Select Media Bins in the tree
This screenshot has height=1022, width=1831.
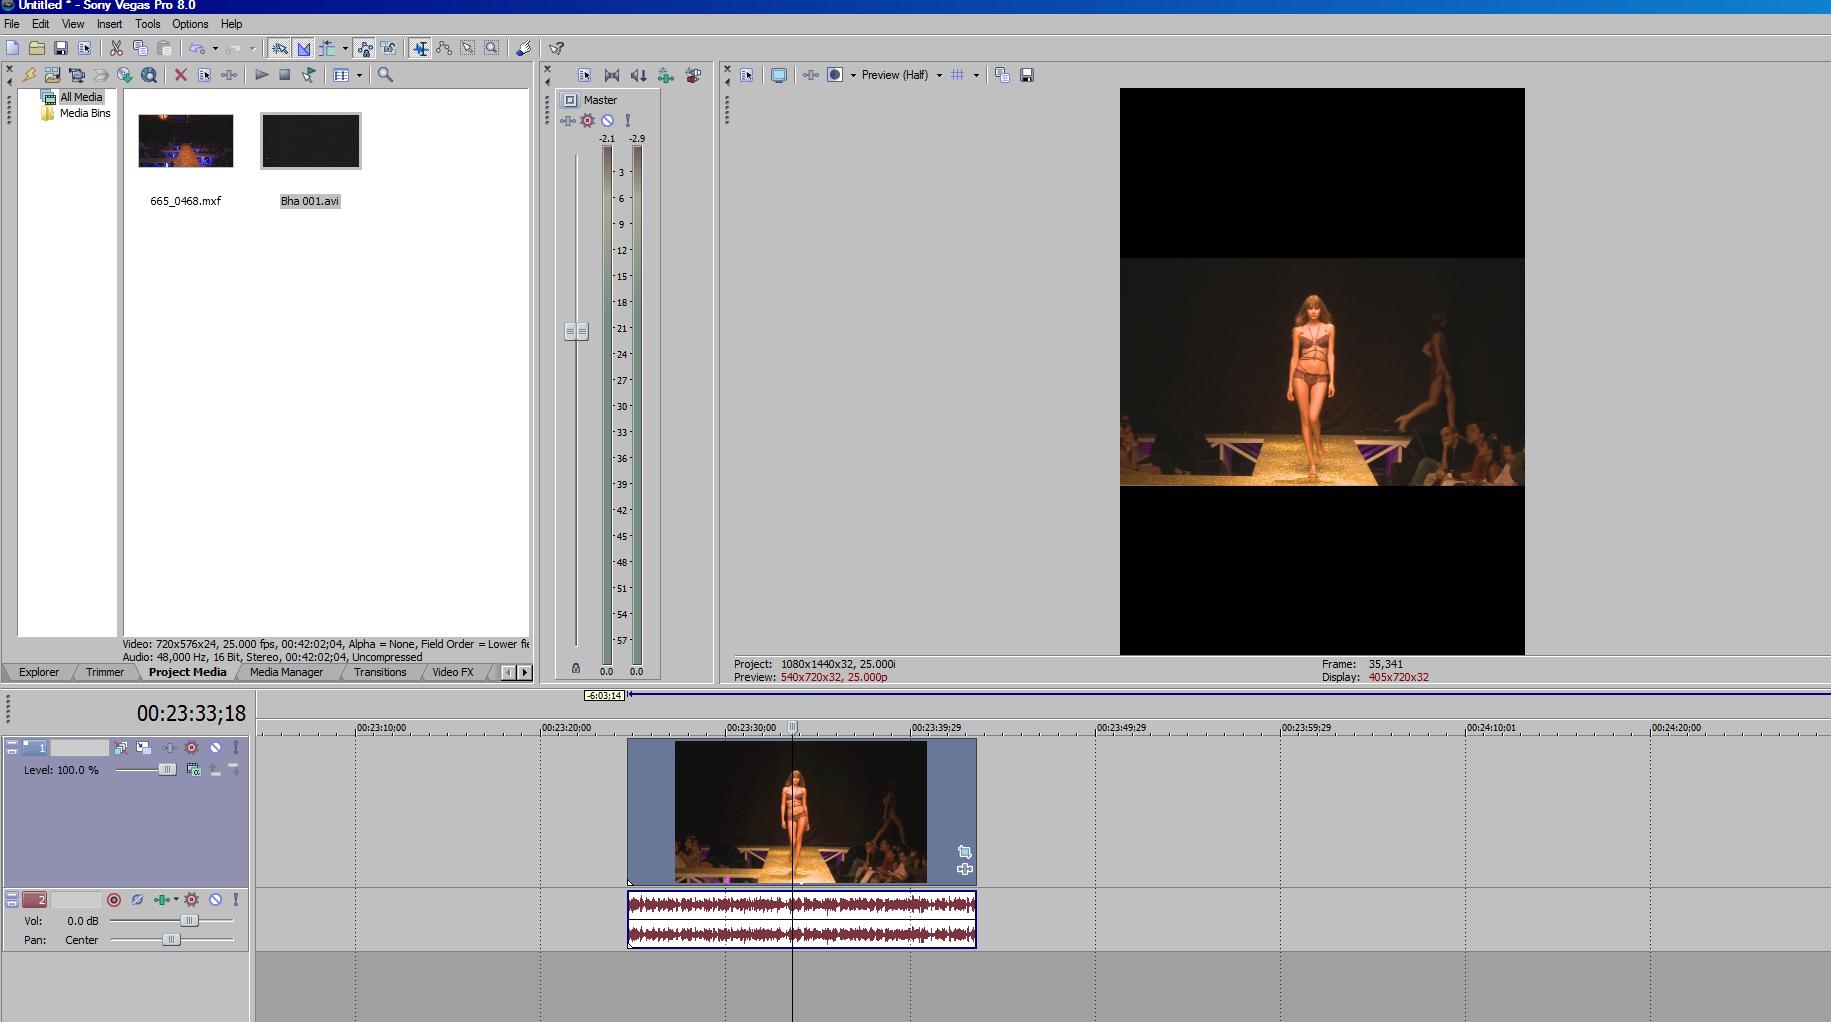(x=84, y=113)
